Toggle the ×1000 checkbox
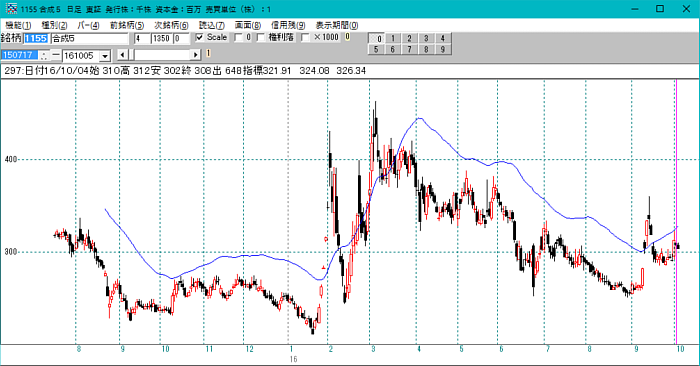 [305, 37]
